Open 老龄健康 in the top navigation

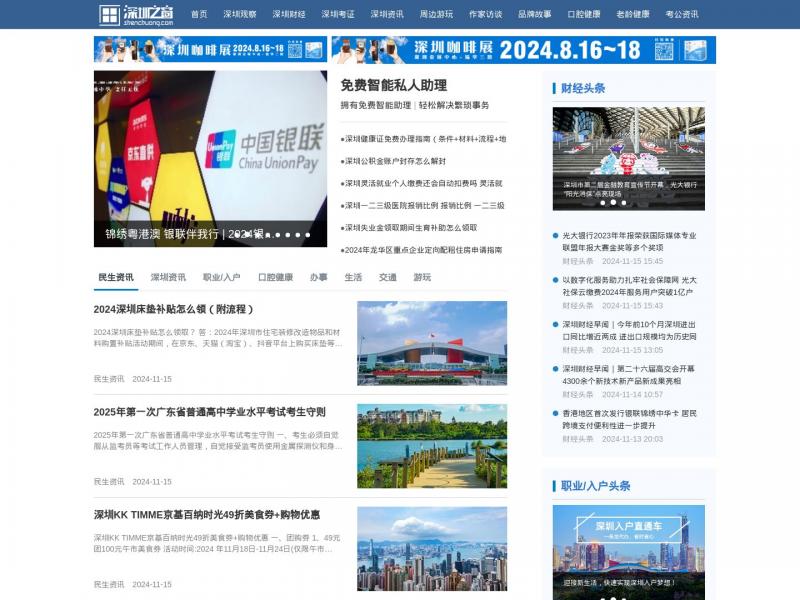(x=633, y=15)
